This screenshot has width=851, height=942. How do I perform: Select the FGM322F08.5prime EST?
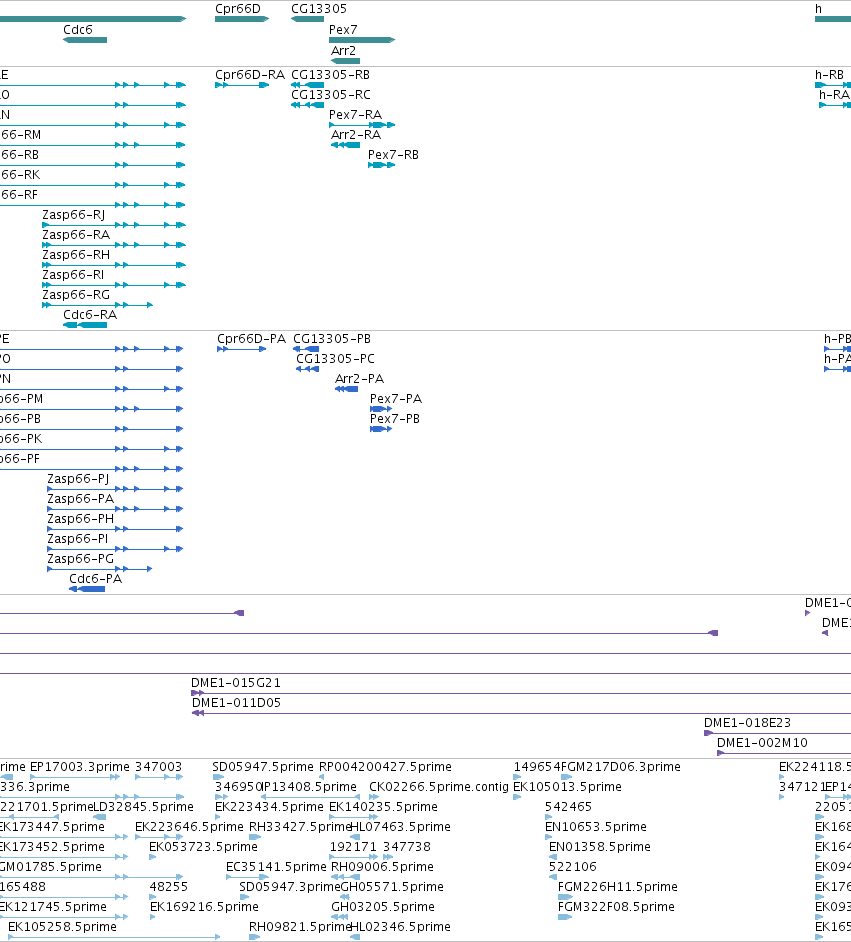565,917
